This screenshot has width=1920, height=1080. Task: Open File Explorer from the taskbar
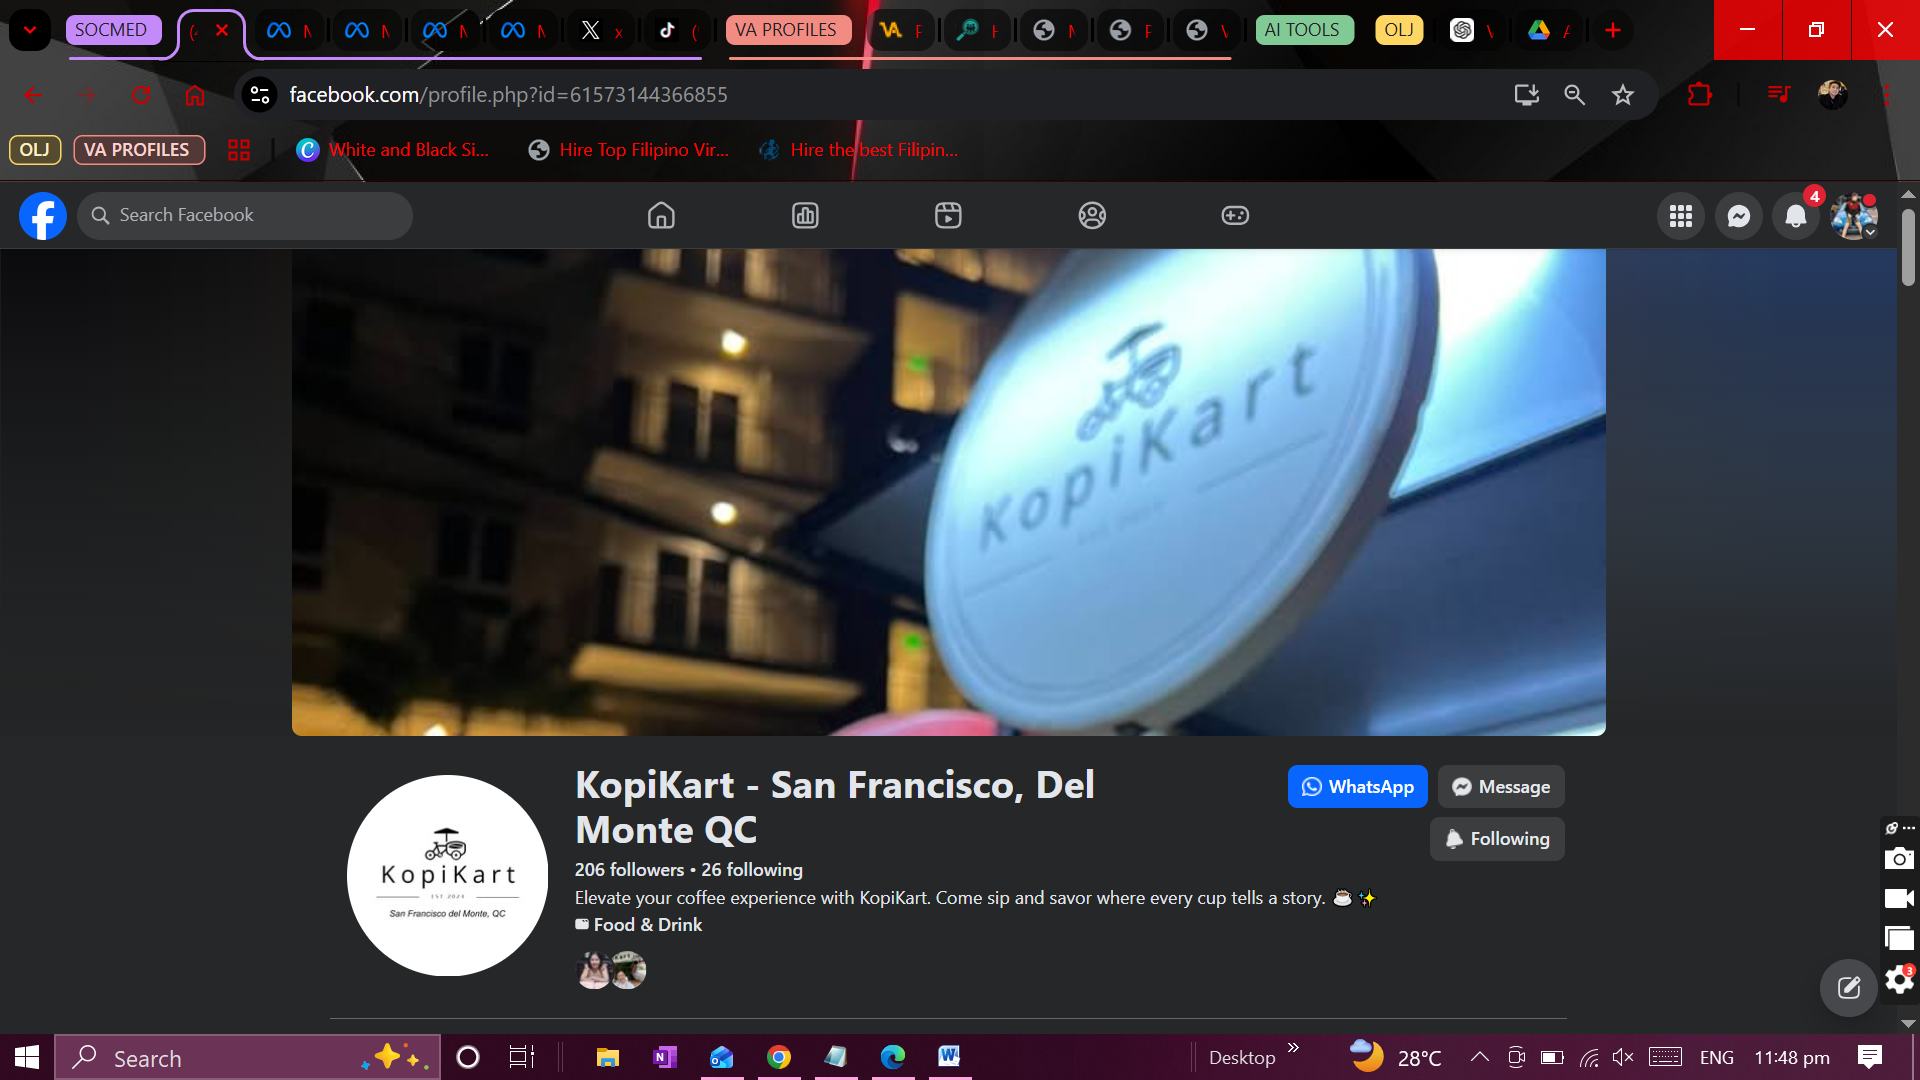click(x=607, y=1057)
